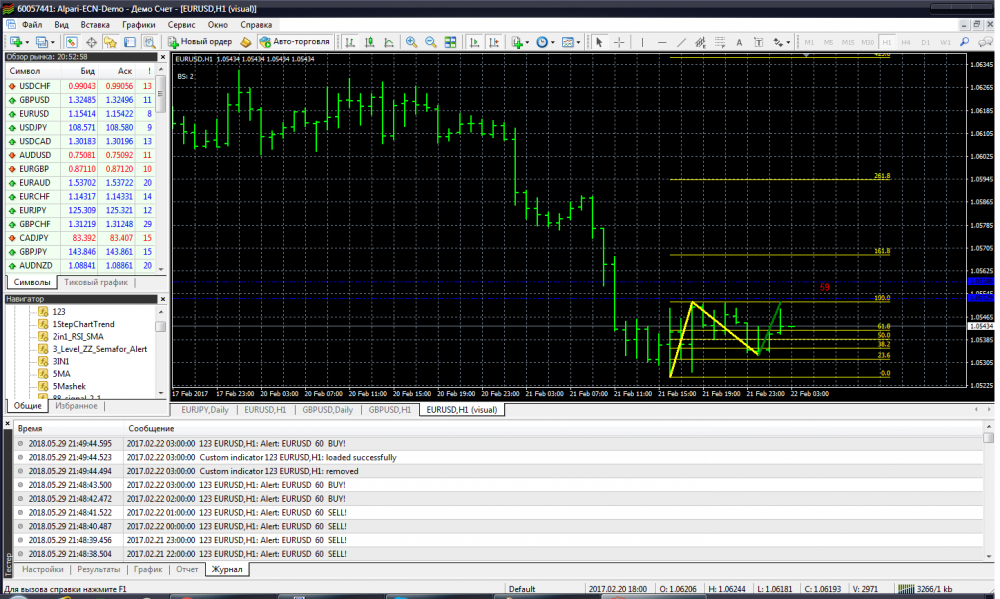
Task: Switch timeframe to D1
Action: pyautogui.click(x=925, y=42)
